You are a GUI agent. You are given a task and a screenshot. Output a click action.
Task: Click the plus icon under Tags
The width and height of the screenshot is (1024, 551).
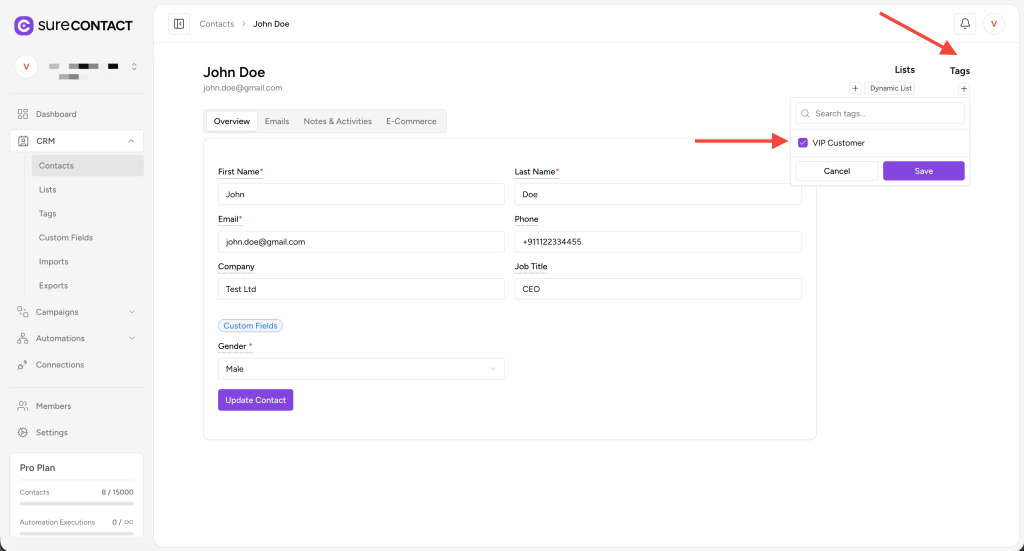coord(963,89)
